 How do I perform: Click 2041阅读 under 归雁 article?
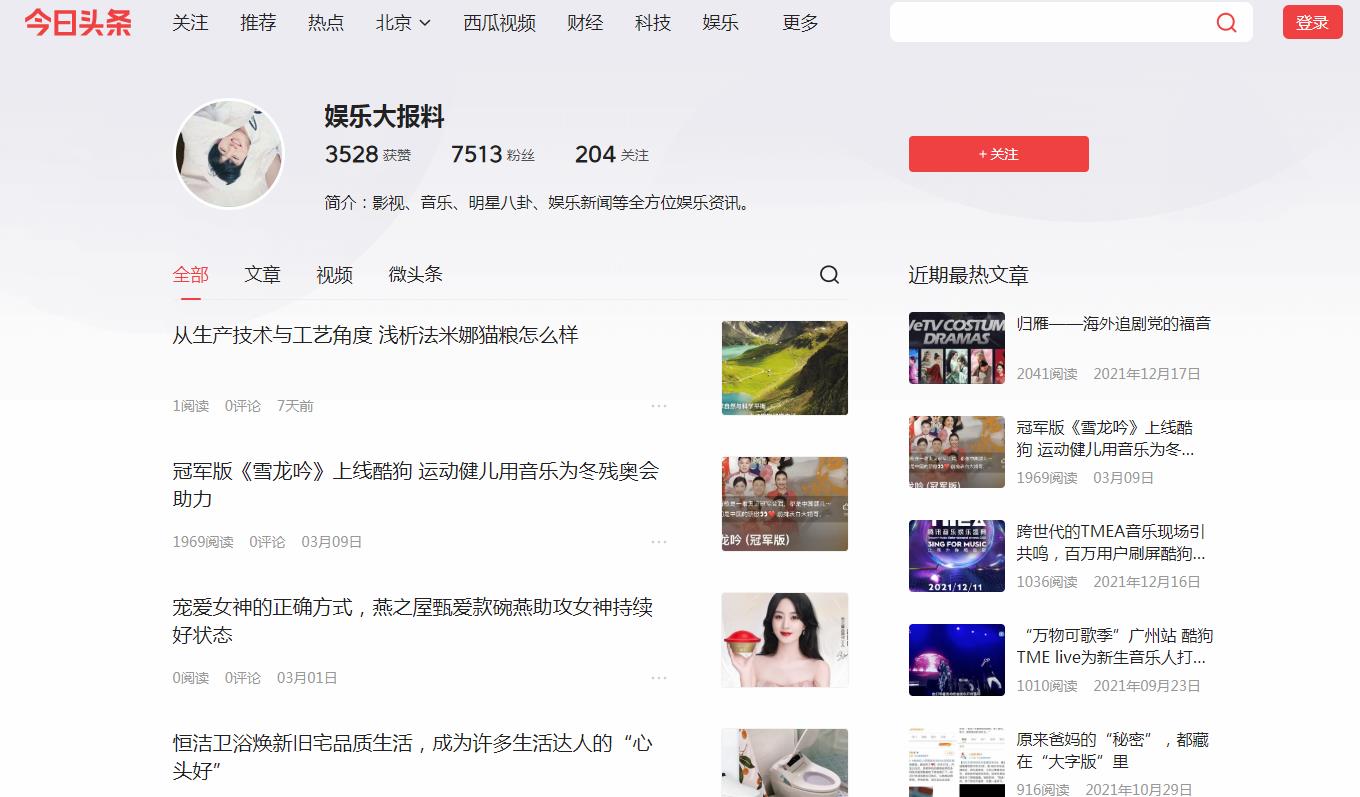click(x=1047, y=374)
